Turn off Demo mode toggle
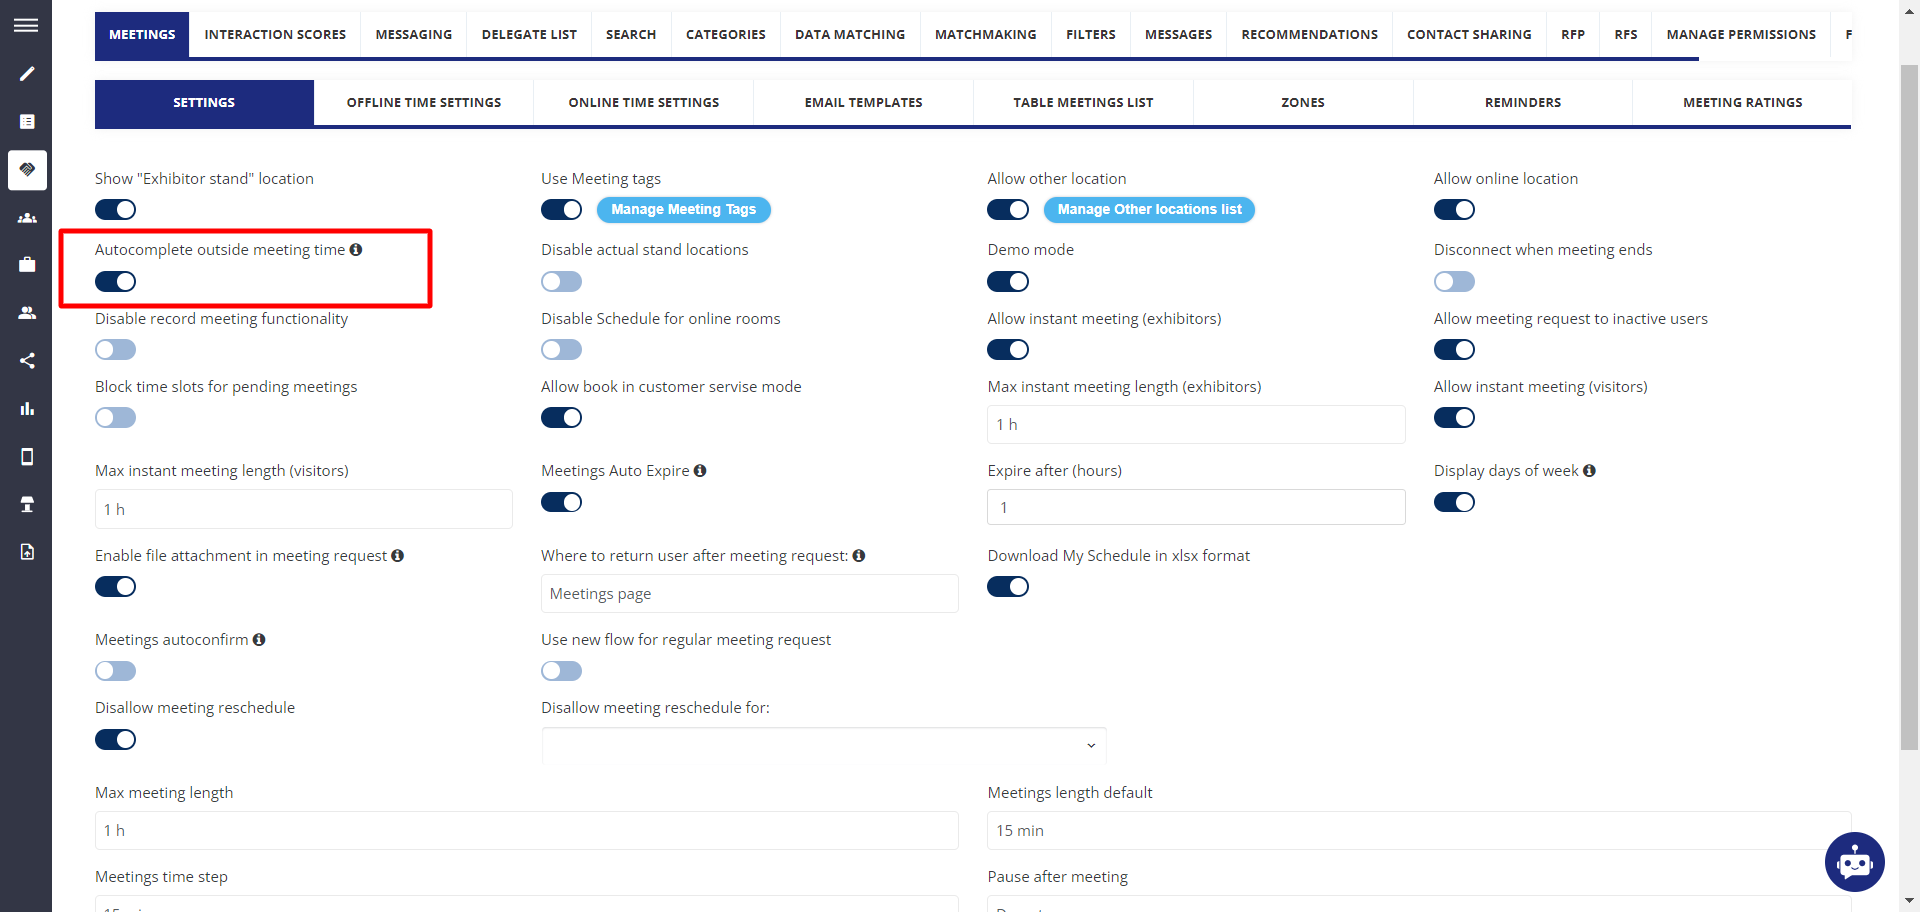 [1008, 282]
